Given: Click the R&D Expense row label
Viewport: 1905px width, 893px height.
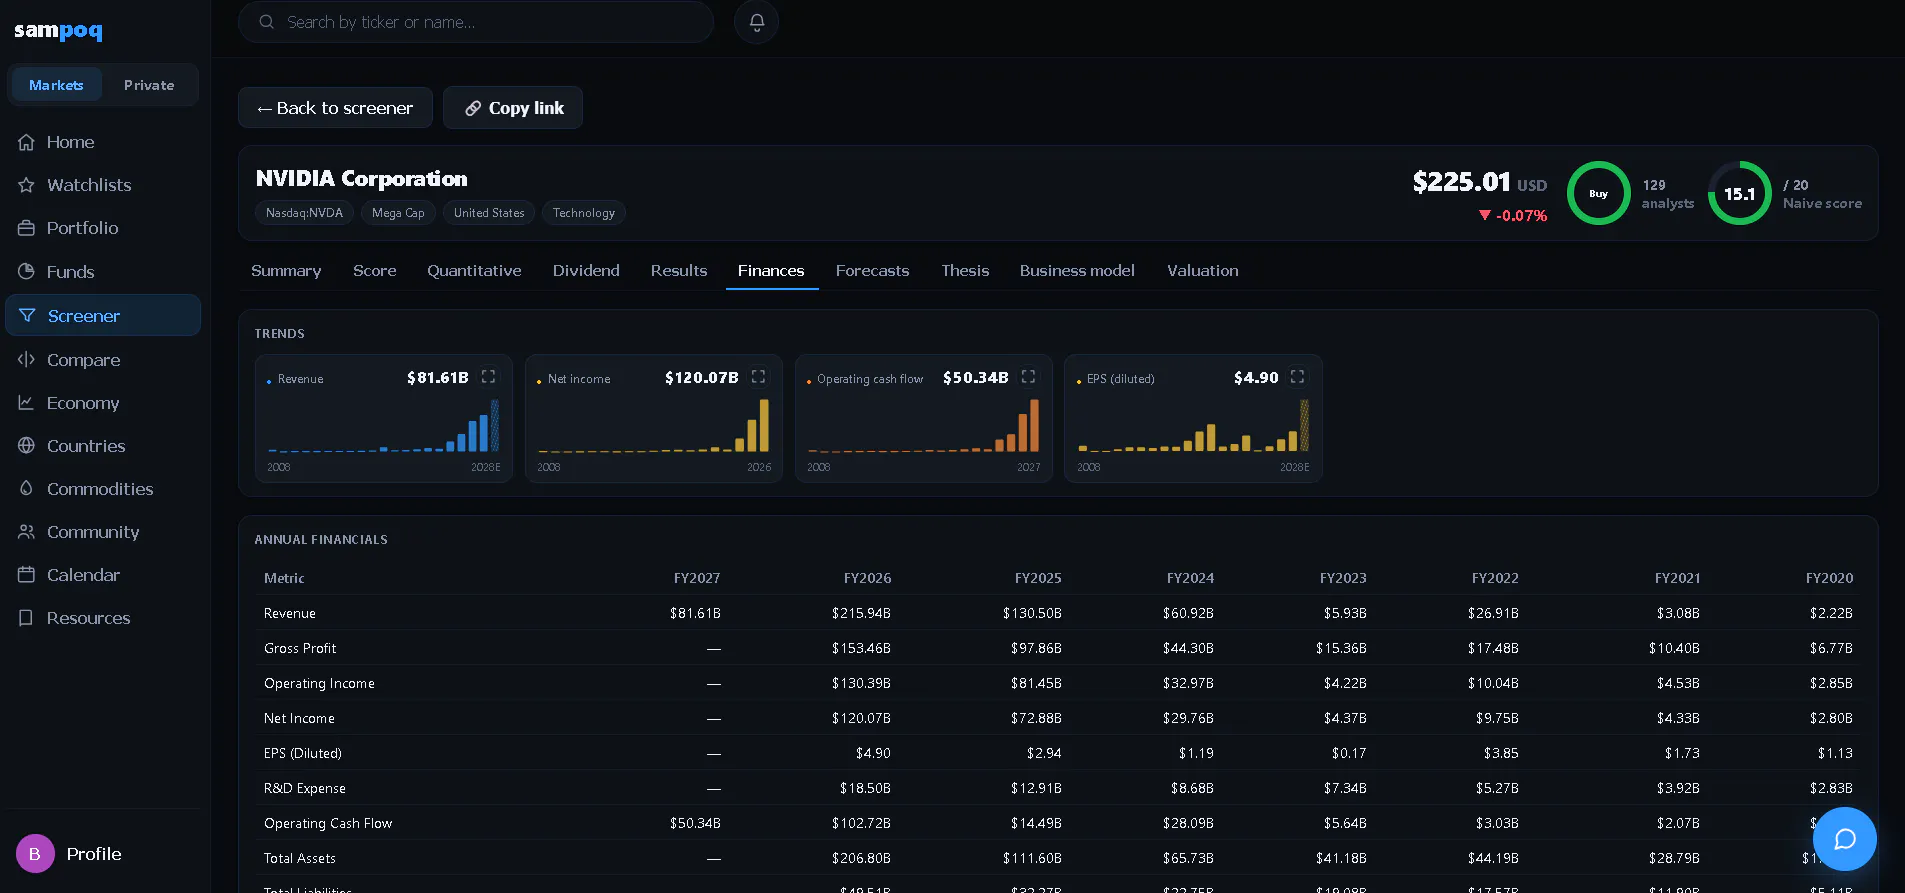Looking at the screenshot, I should pyautogui.click(x=305, y=788).
